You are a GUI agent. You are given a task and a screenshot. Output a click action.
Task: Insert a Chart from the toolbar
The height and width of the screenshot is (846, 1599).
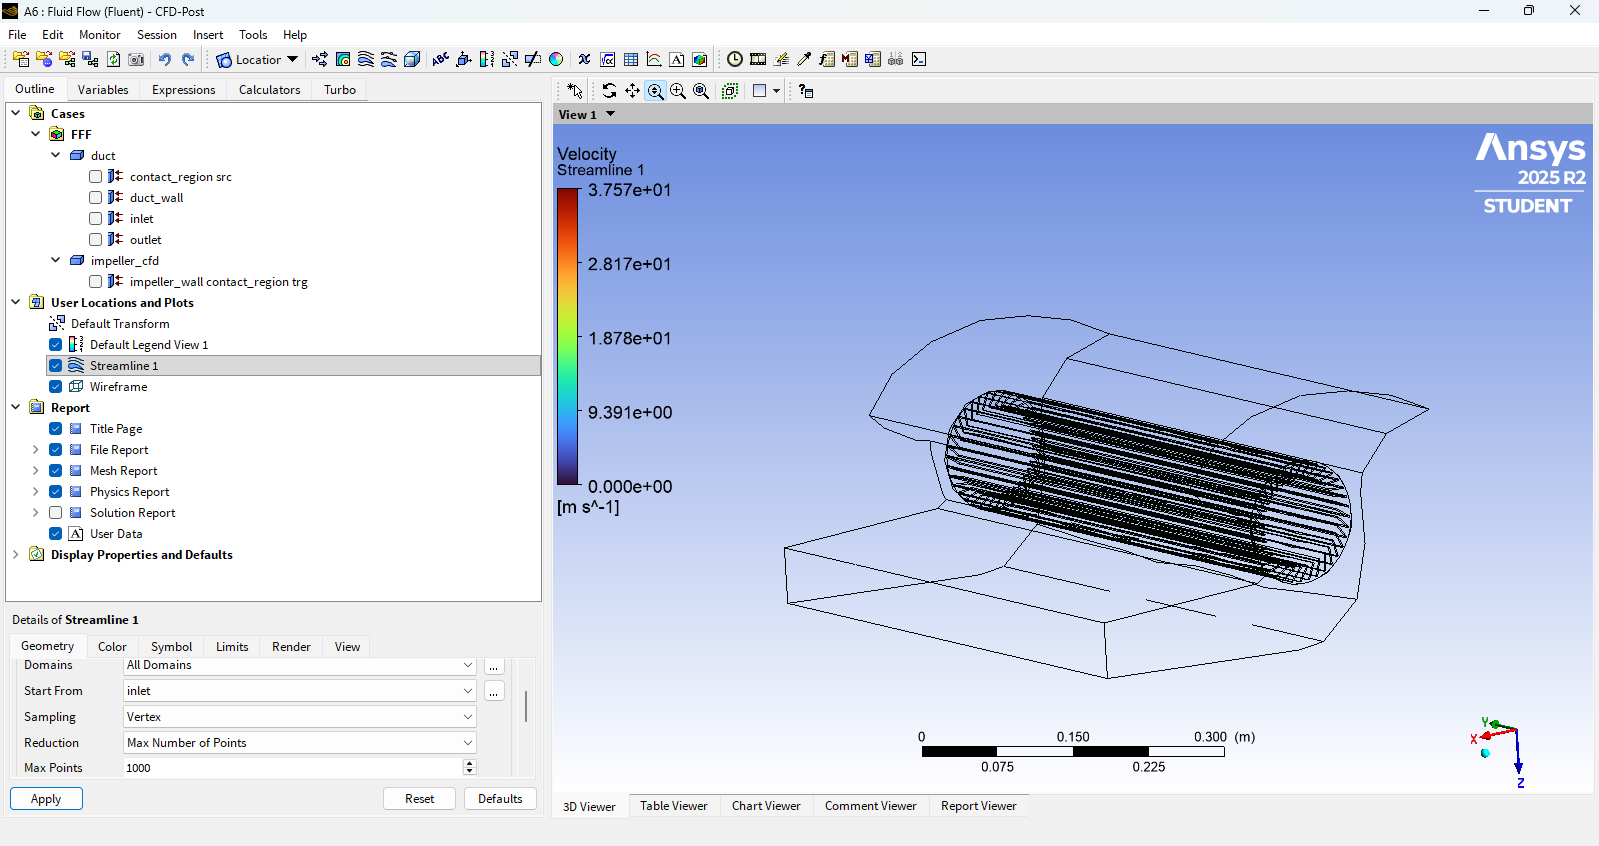(654, 60)
